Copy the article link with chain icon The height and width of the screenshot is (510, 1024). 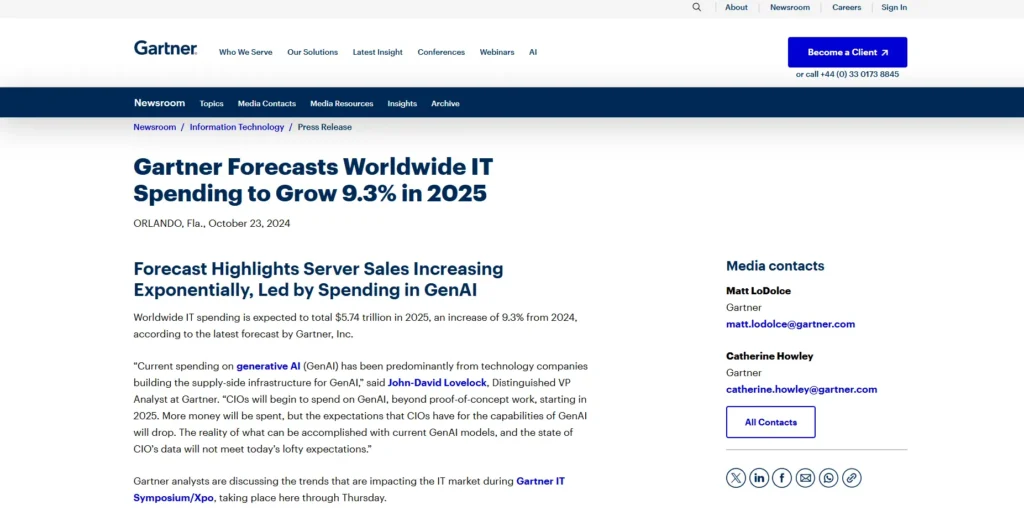(x=851, y=478)
